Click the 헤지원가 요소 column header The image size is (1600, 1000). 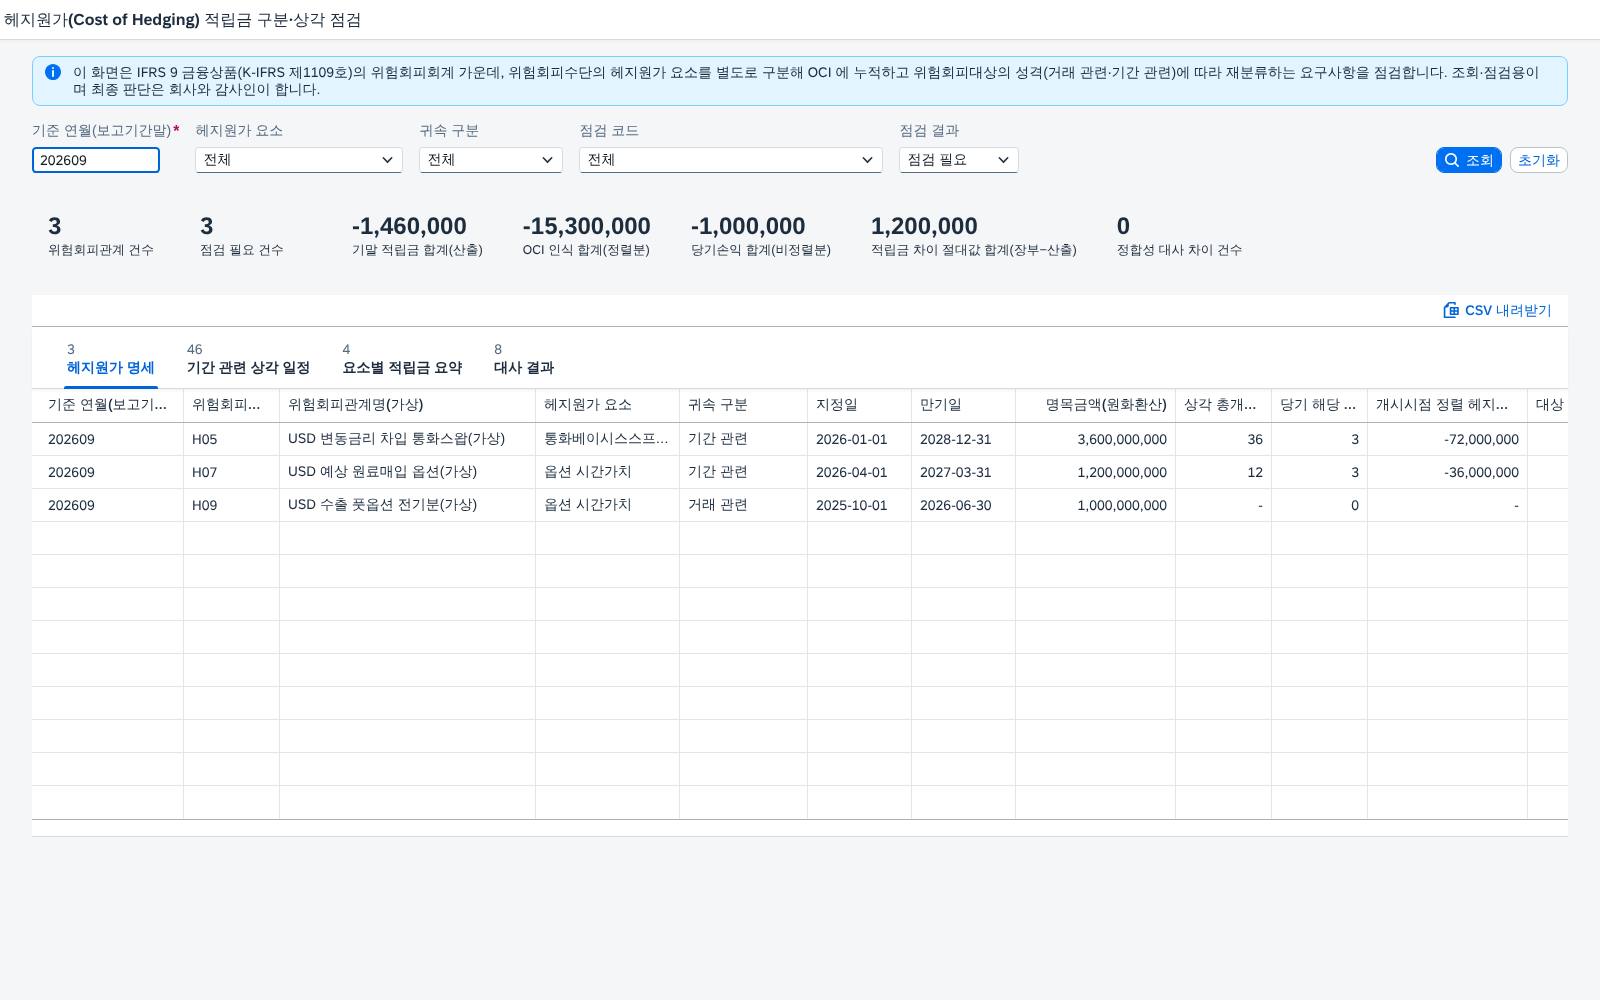608,405
